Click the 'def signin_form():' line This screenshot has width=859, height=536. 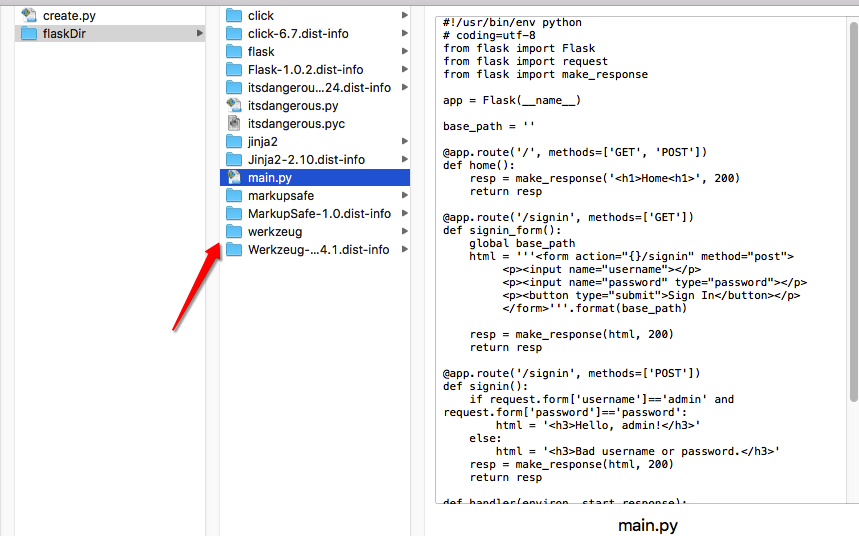pos(502,230)
